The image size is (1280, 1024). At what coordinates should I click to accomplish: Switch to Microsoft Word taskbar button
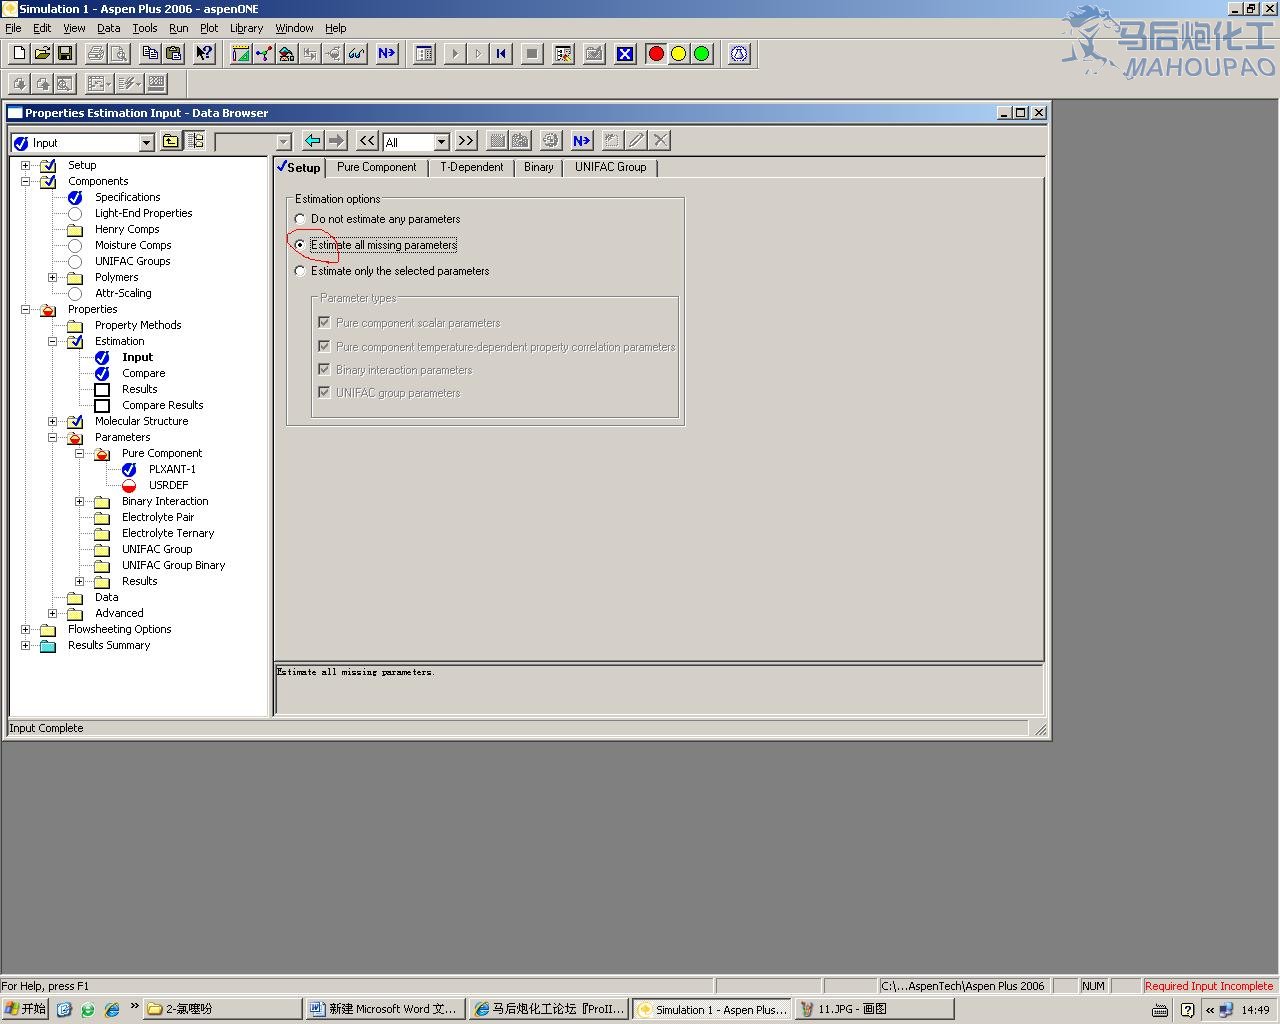[384, 1009]
